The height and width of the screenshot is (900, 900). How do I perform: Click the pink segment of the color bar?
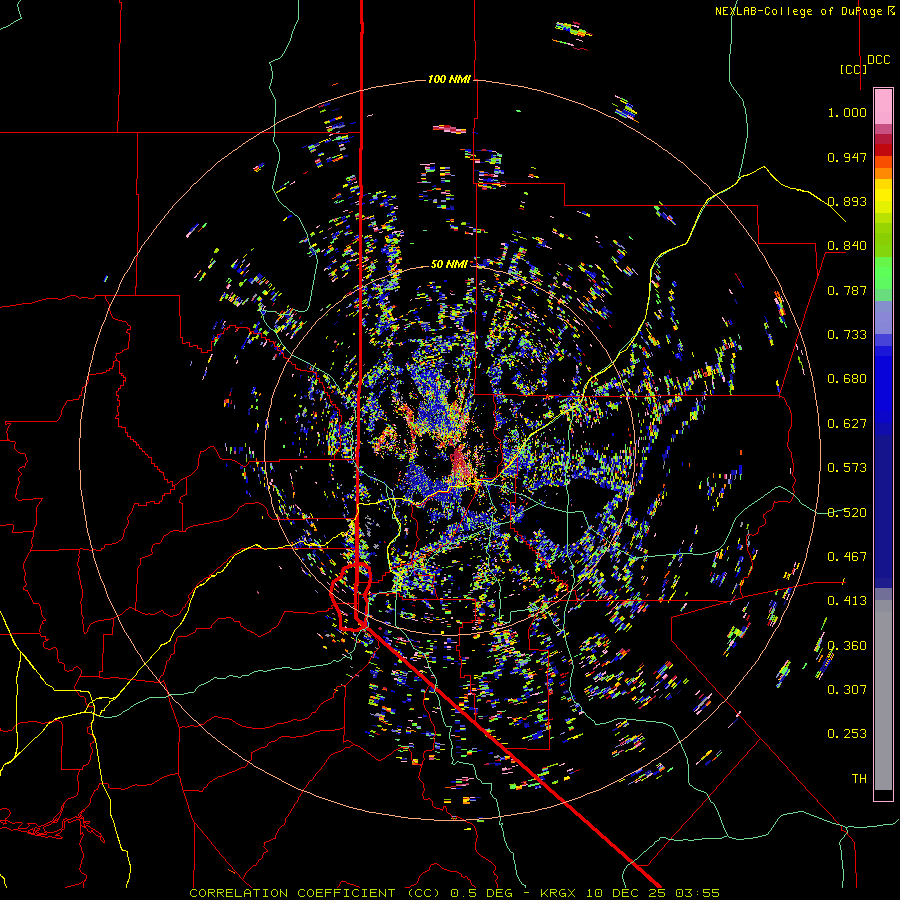[883, 106]
